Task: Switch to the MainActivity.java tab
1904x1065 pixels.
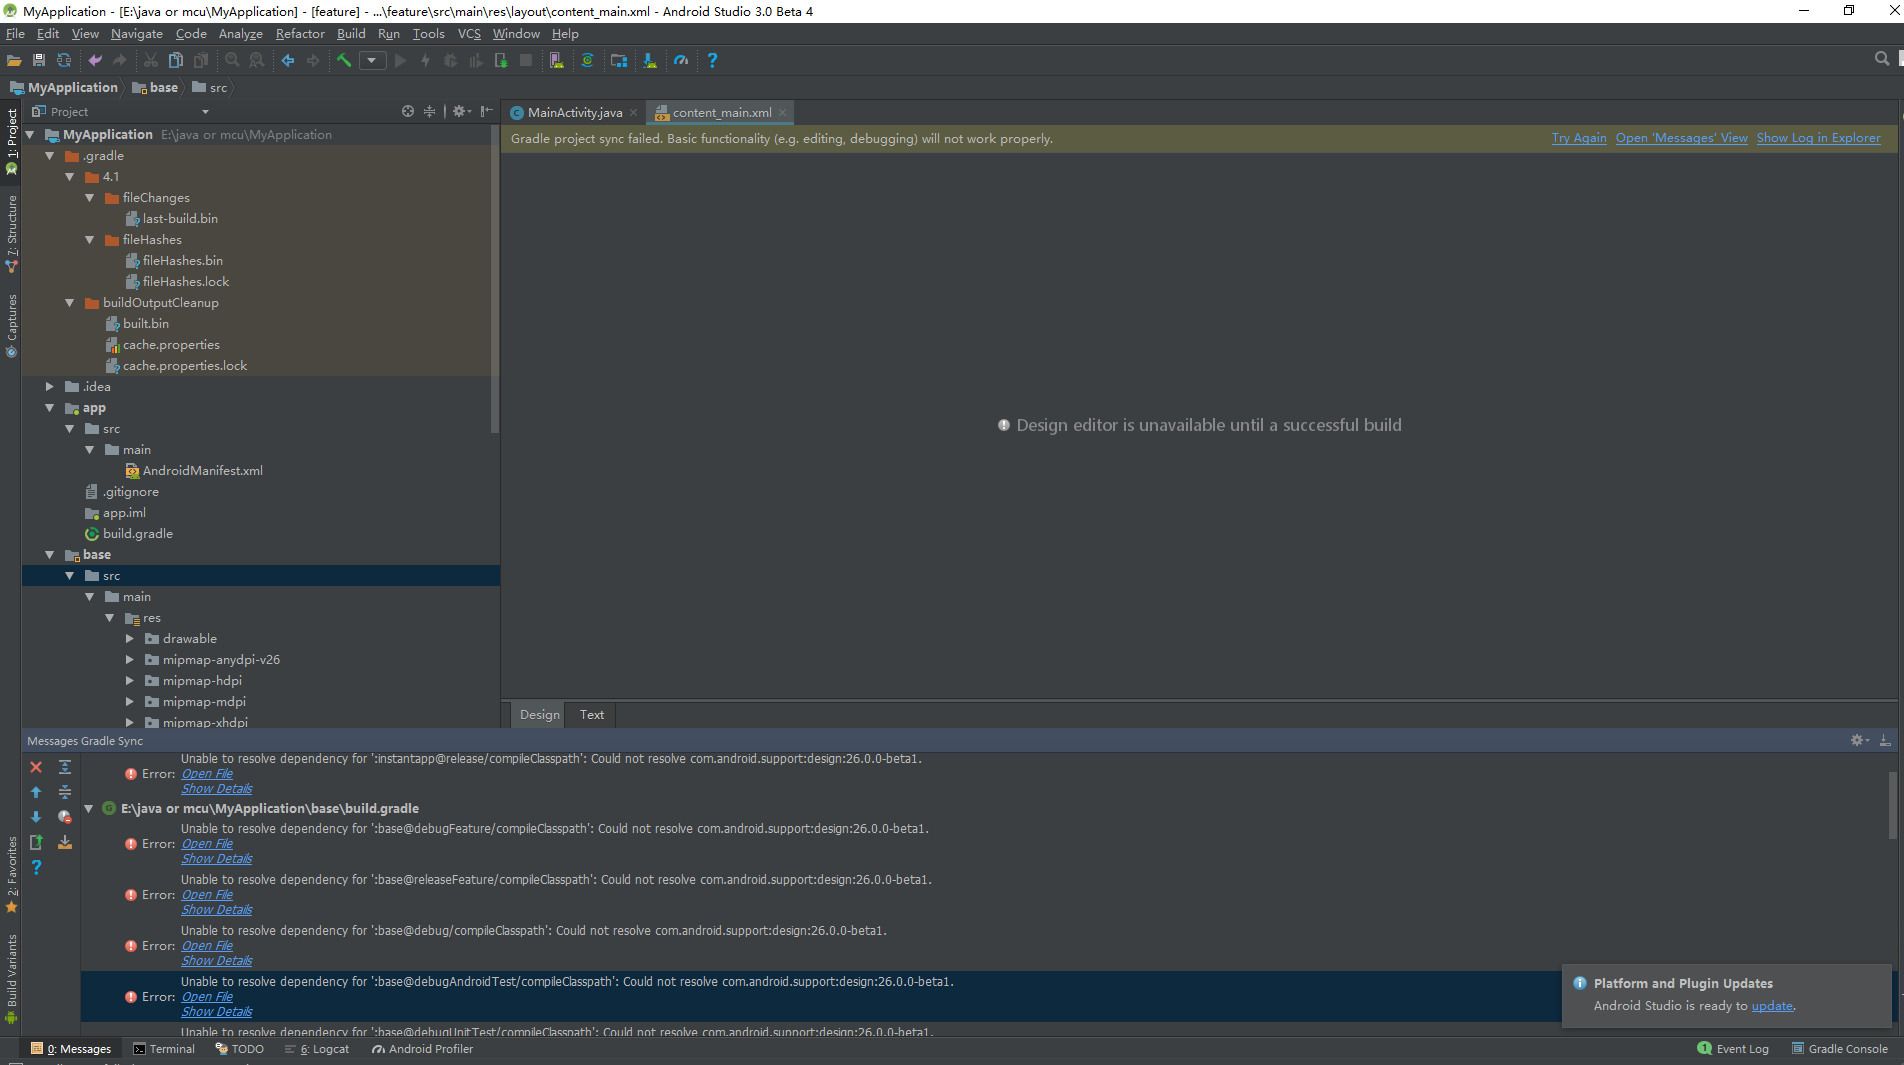Action: pos(575,112)
